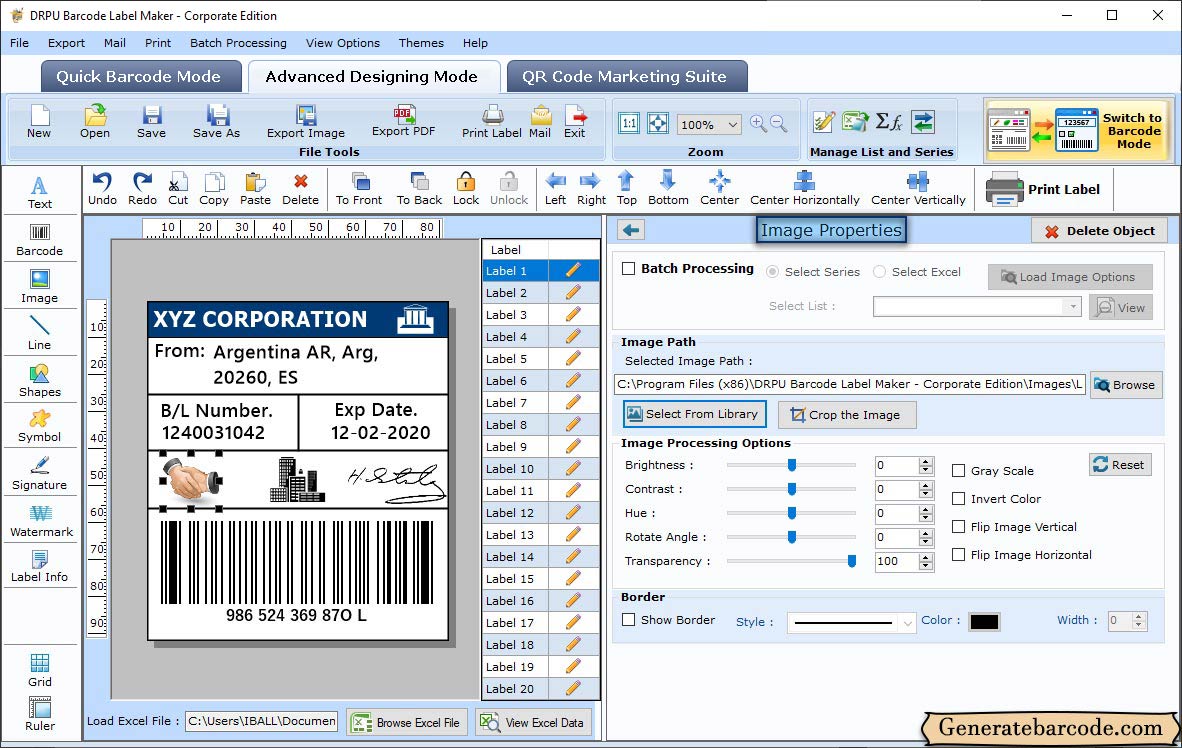This screenshot has width=1182, height=748.
Task: Switch to Quick Barcode Mode tab
Action: [139, 76]
